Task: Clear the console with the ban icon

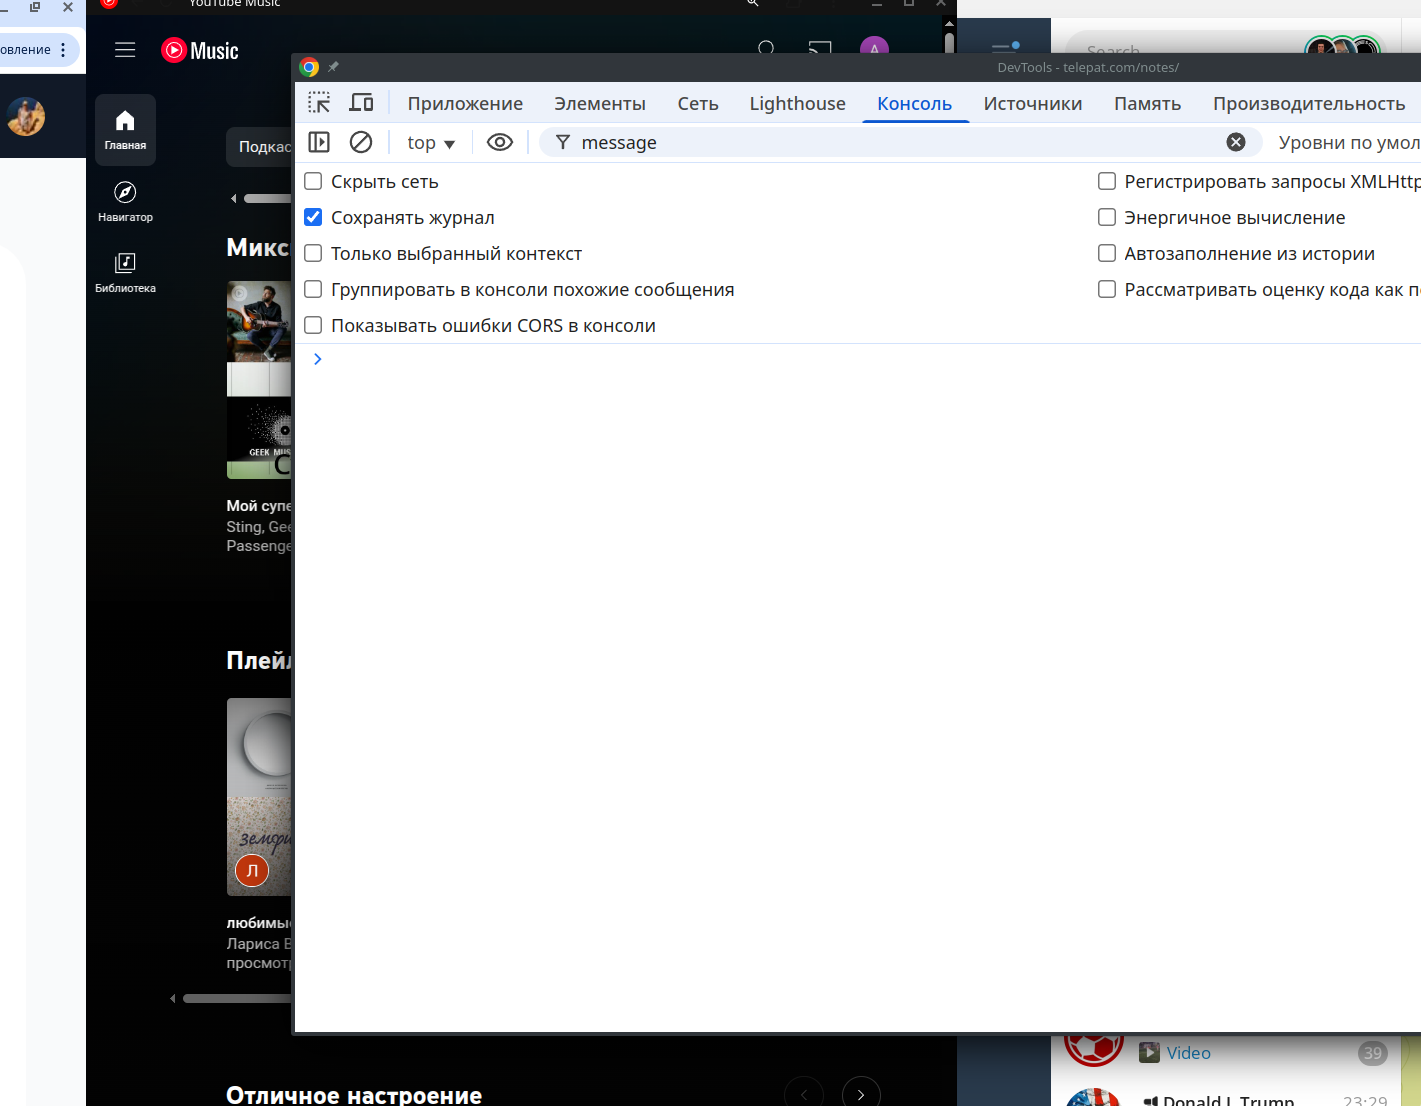Action: pos(361,142)
